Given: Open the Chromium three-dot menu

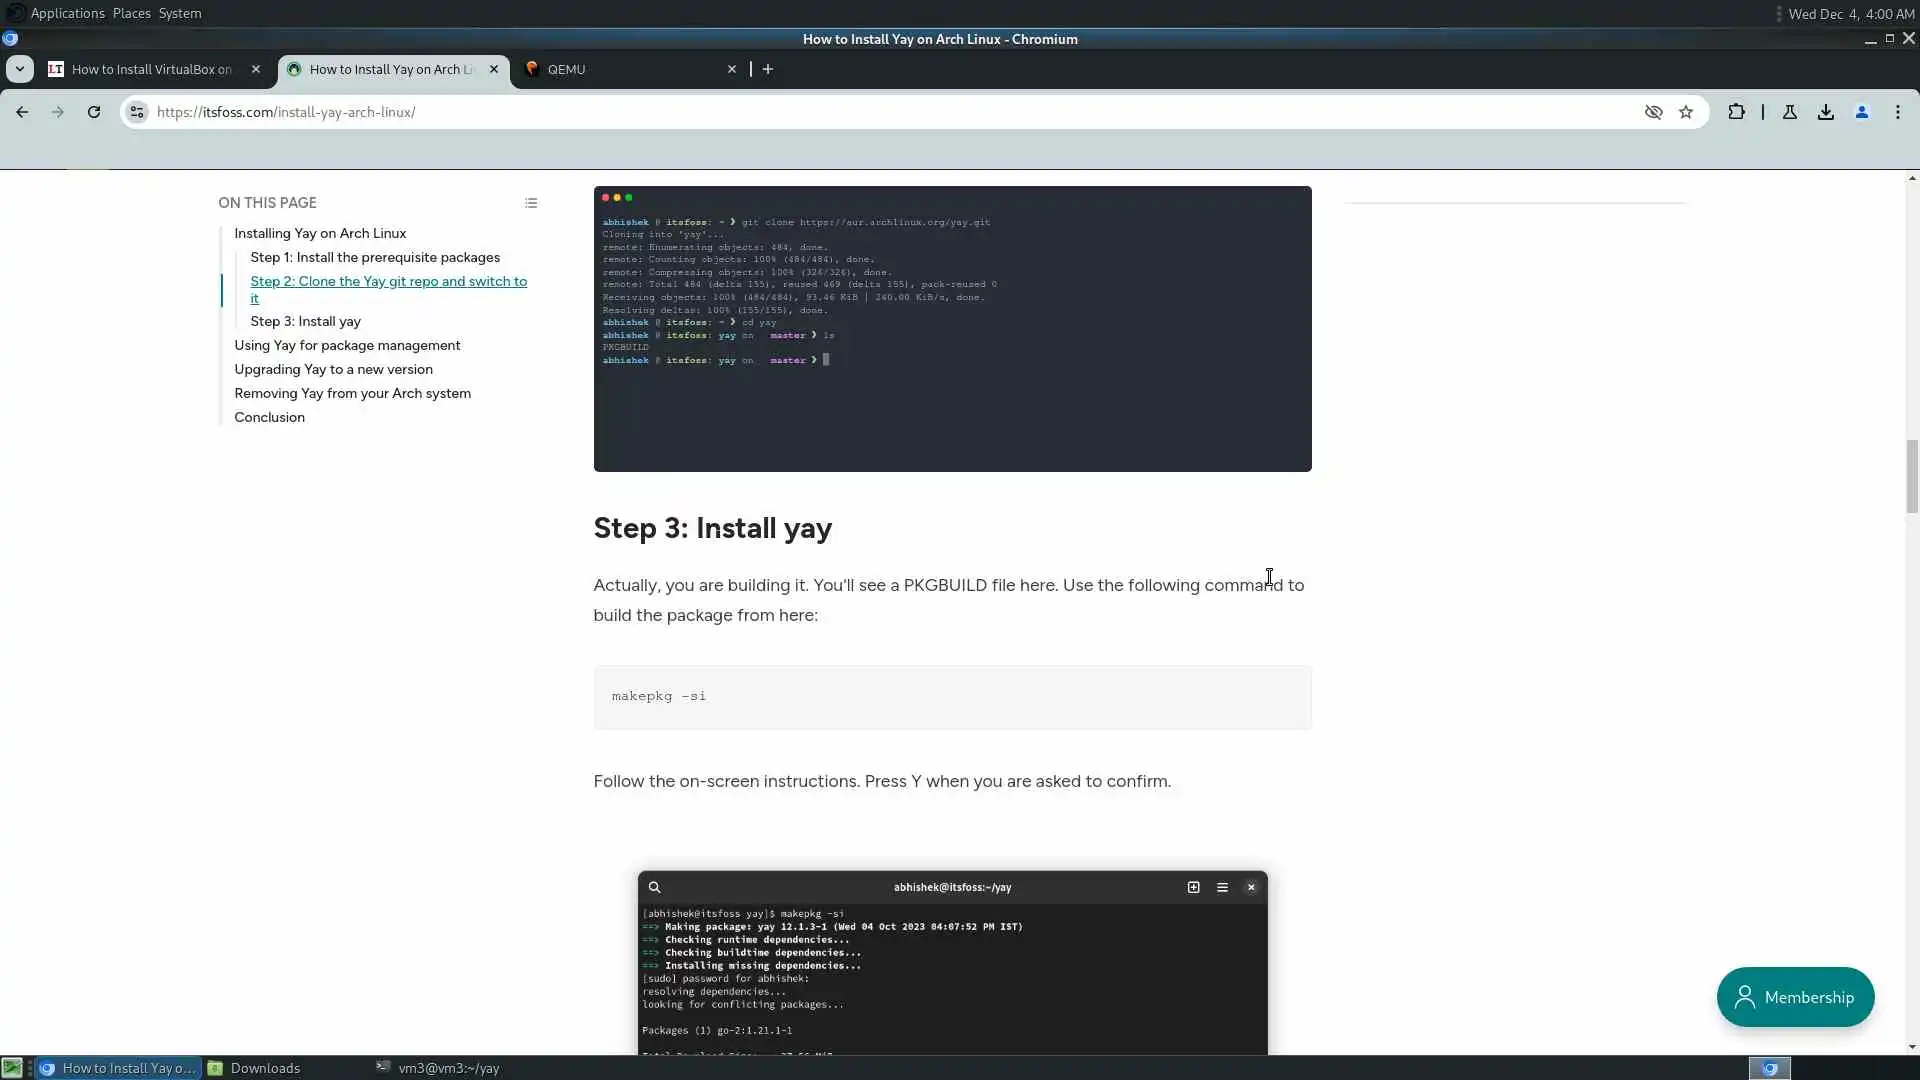Looking at the screenshot, I should pos(1898,112).
